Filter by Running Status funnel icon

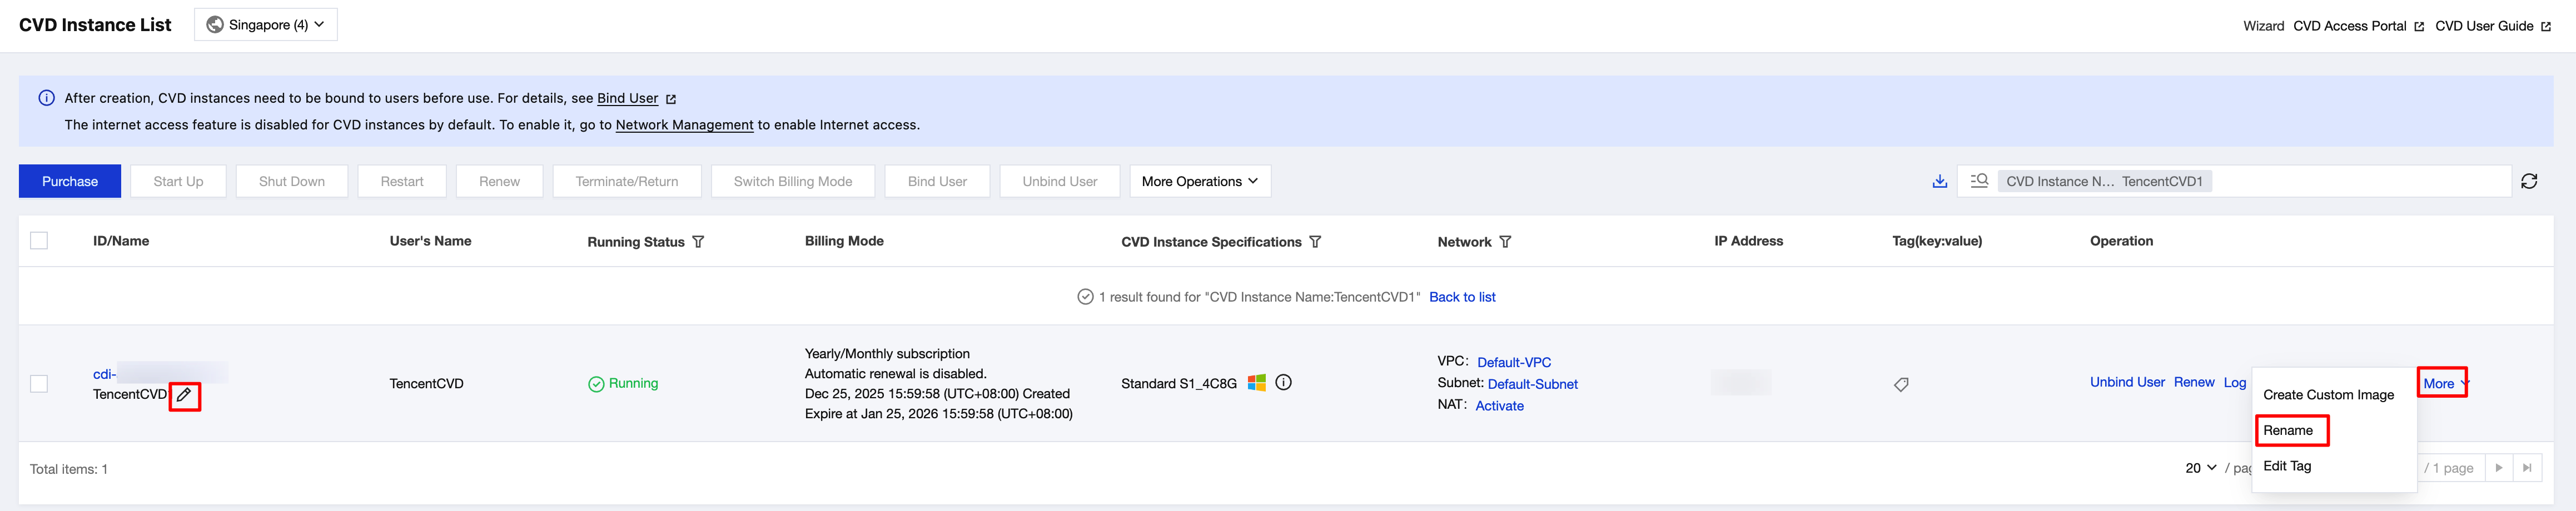tap(698, 242)
